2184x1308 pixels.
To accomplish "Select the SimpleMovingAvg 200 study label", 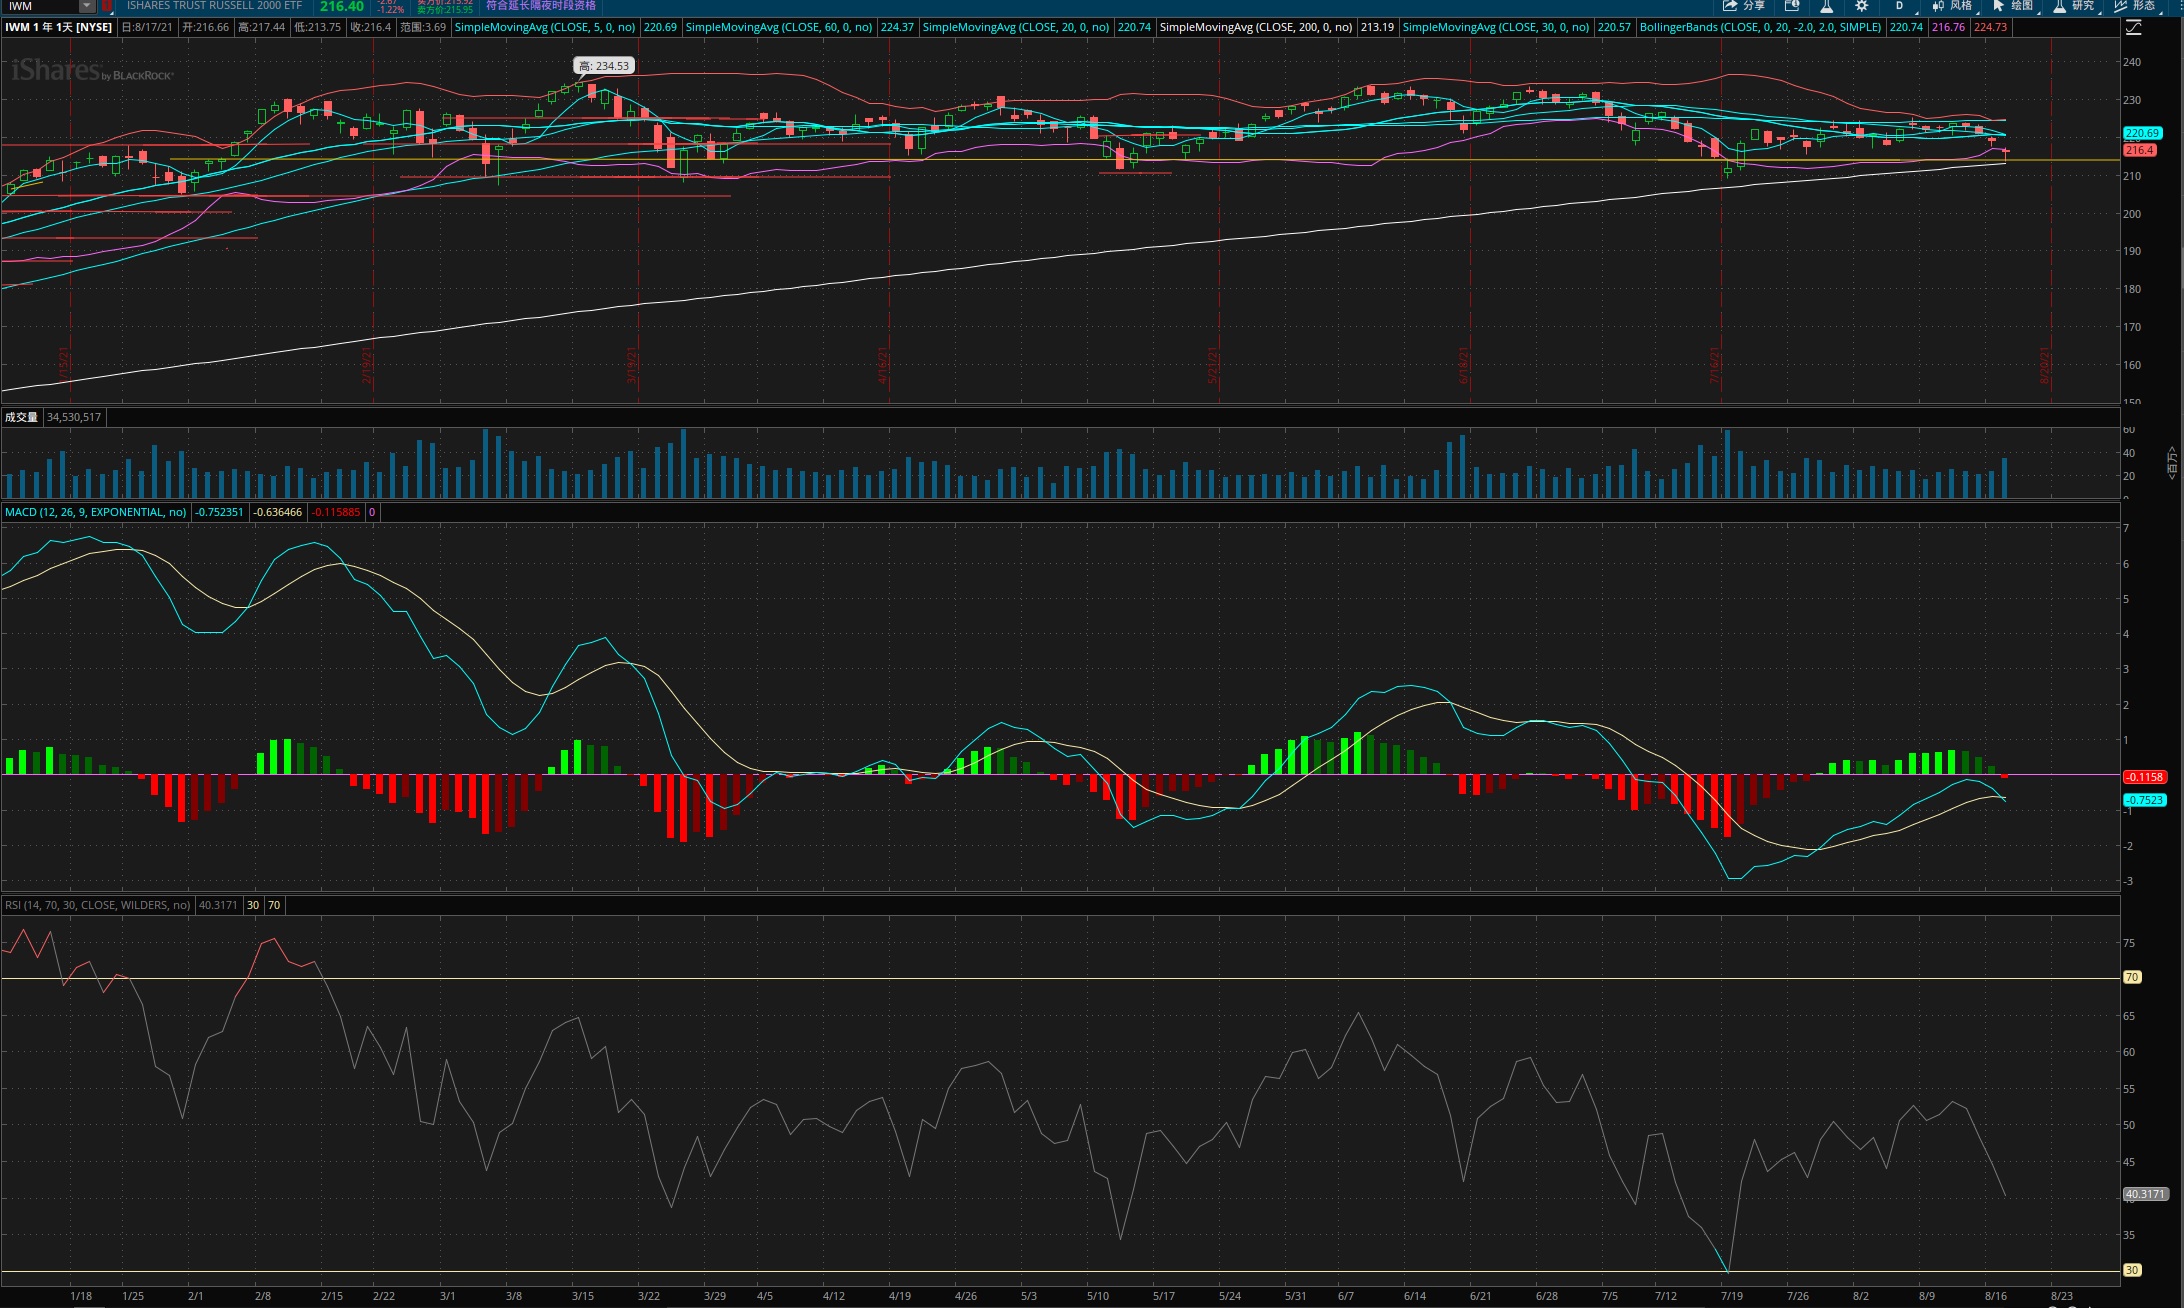I will pyautogui.click(x=1255, y=27).
